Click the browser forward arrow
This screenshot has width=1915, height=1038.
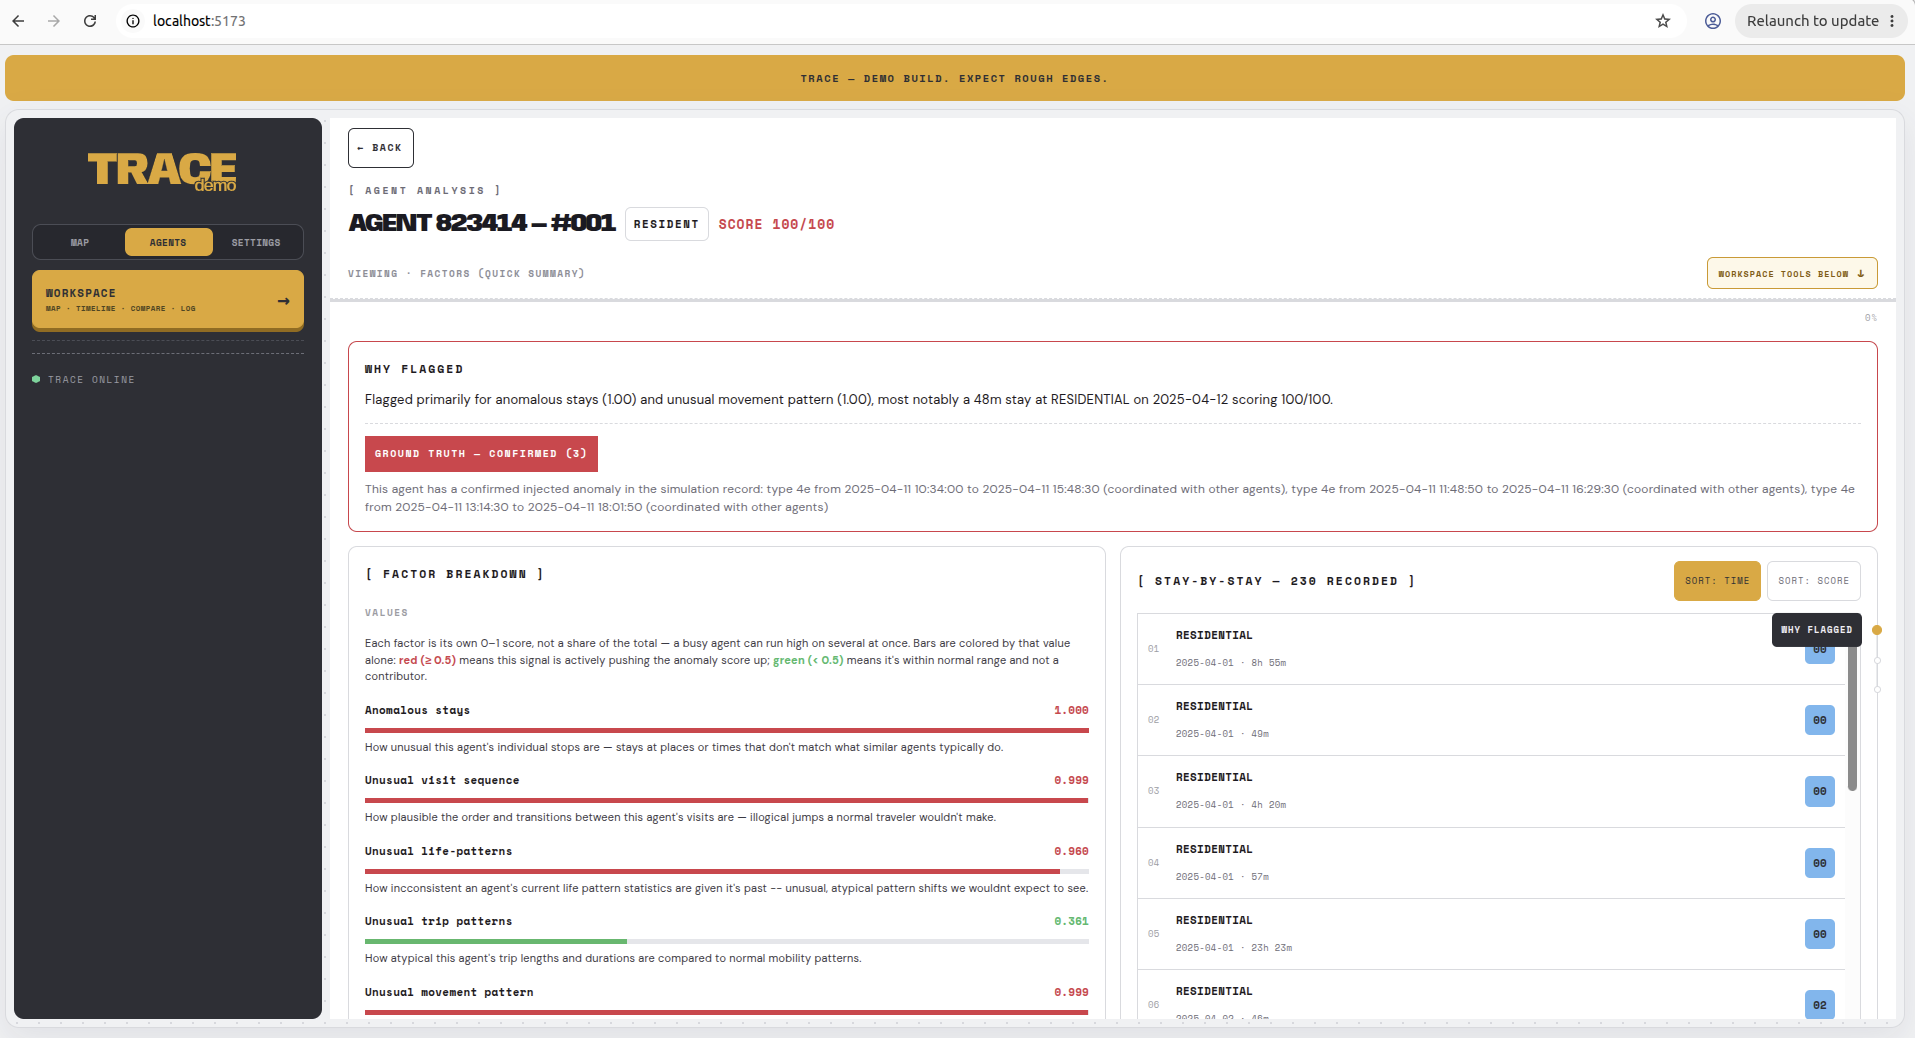[x=54, y=21]
